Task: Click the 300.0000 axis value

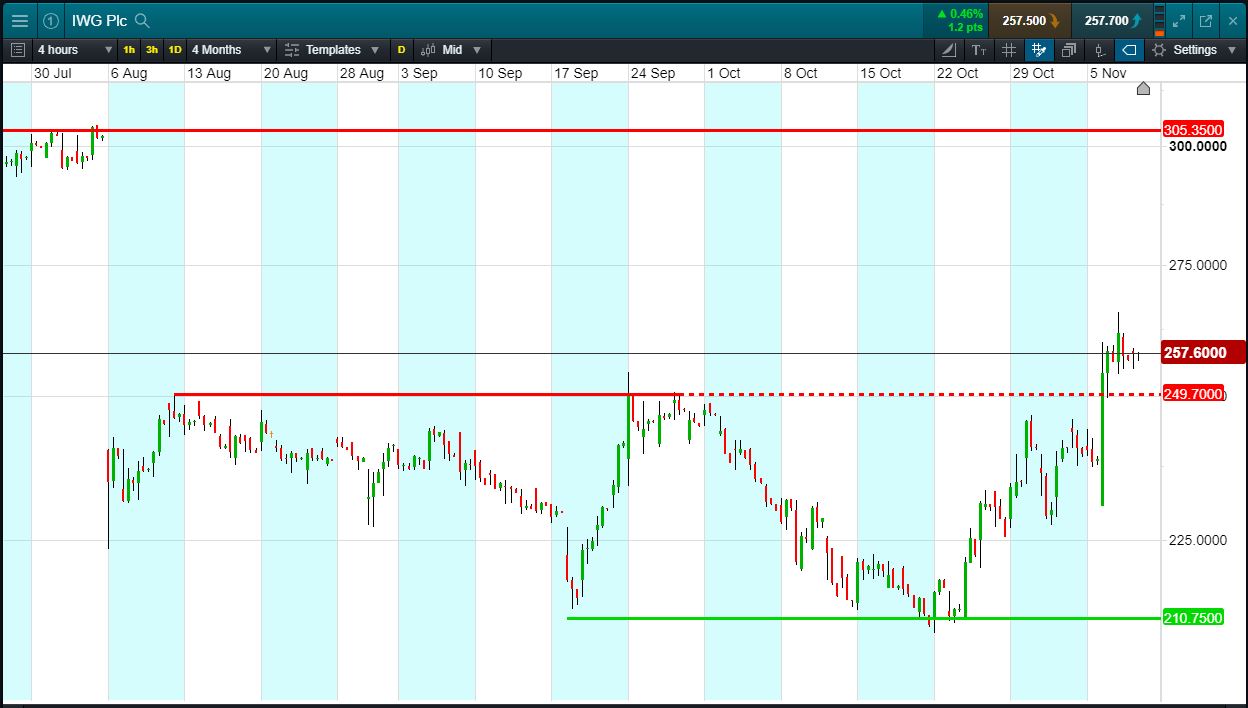Action: 1197,146
